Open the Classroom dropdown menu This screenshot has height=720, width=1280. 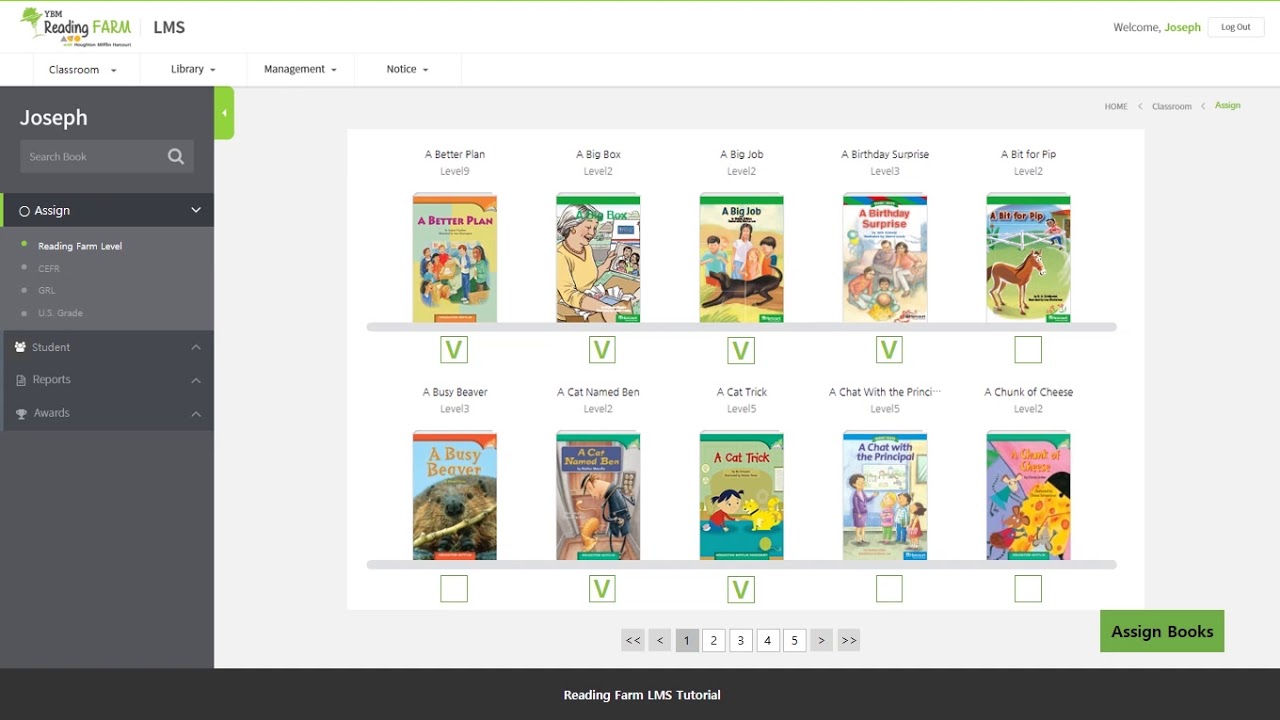[83, 70]
